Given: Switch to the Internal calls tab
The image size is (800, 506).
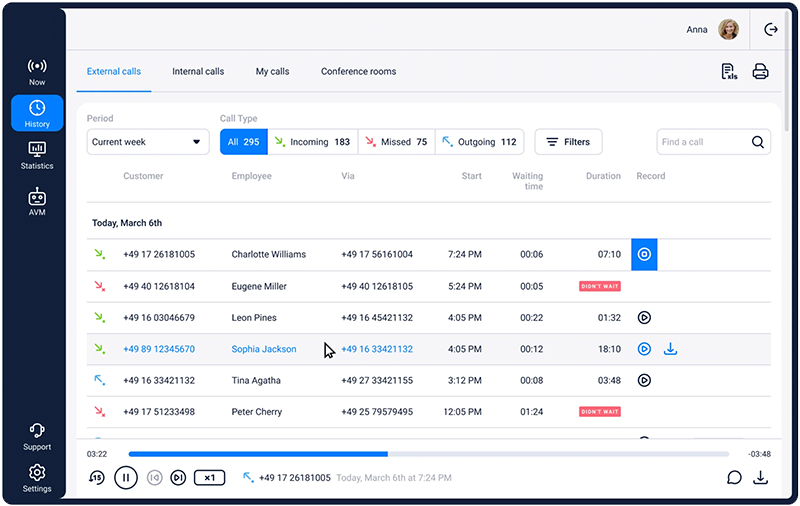Looking at the screenshot, I should (198, 72).
